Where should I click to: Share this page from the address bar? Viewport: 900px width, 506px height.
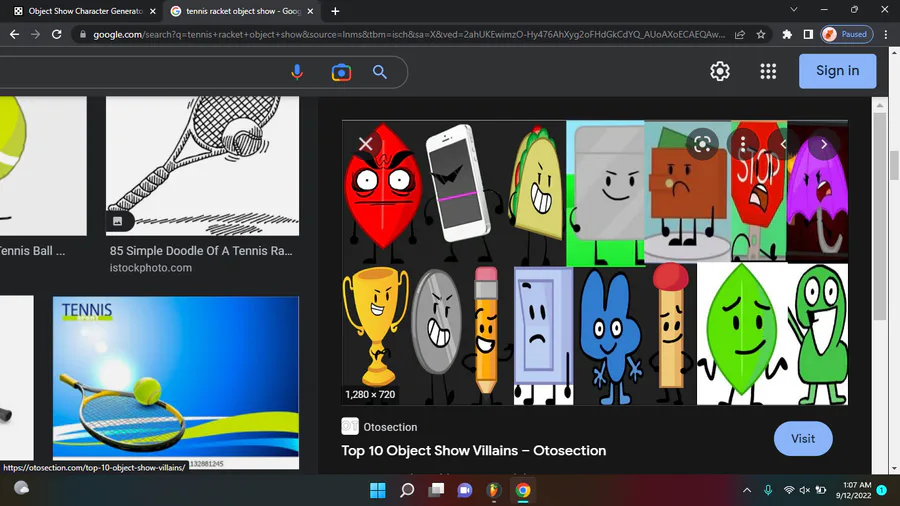[740, 34]
